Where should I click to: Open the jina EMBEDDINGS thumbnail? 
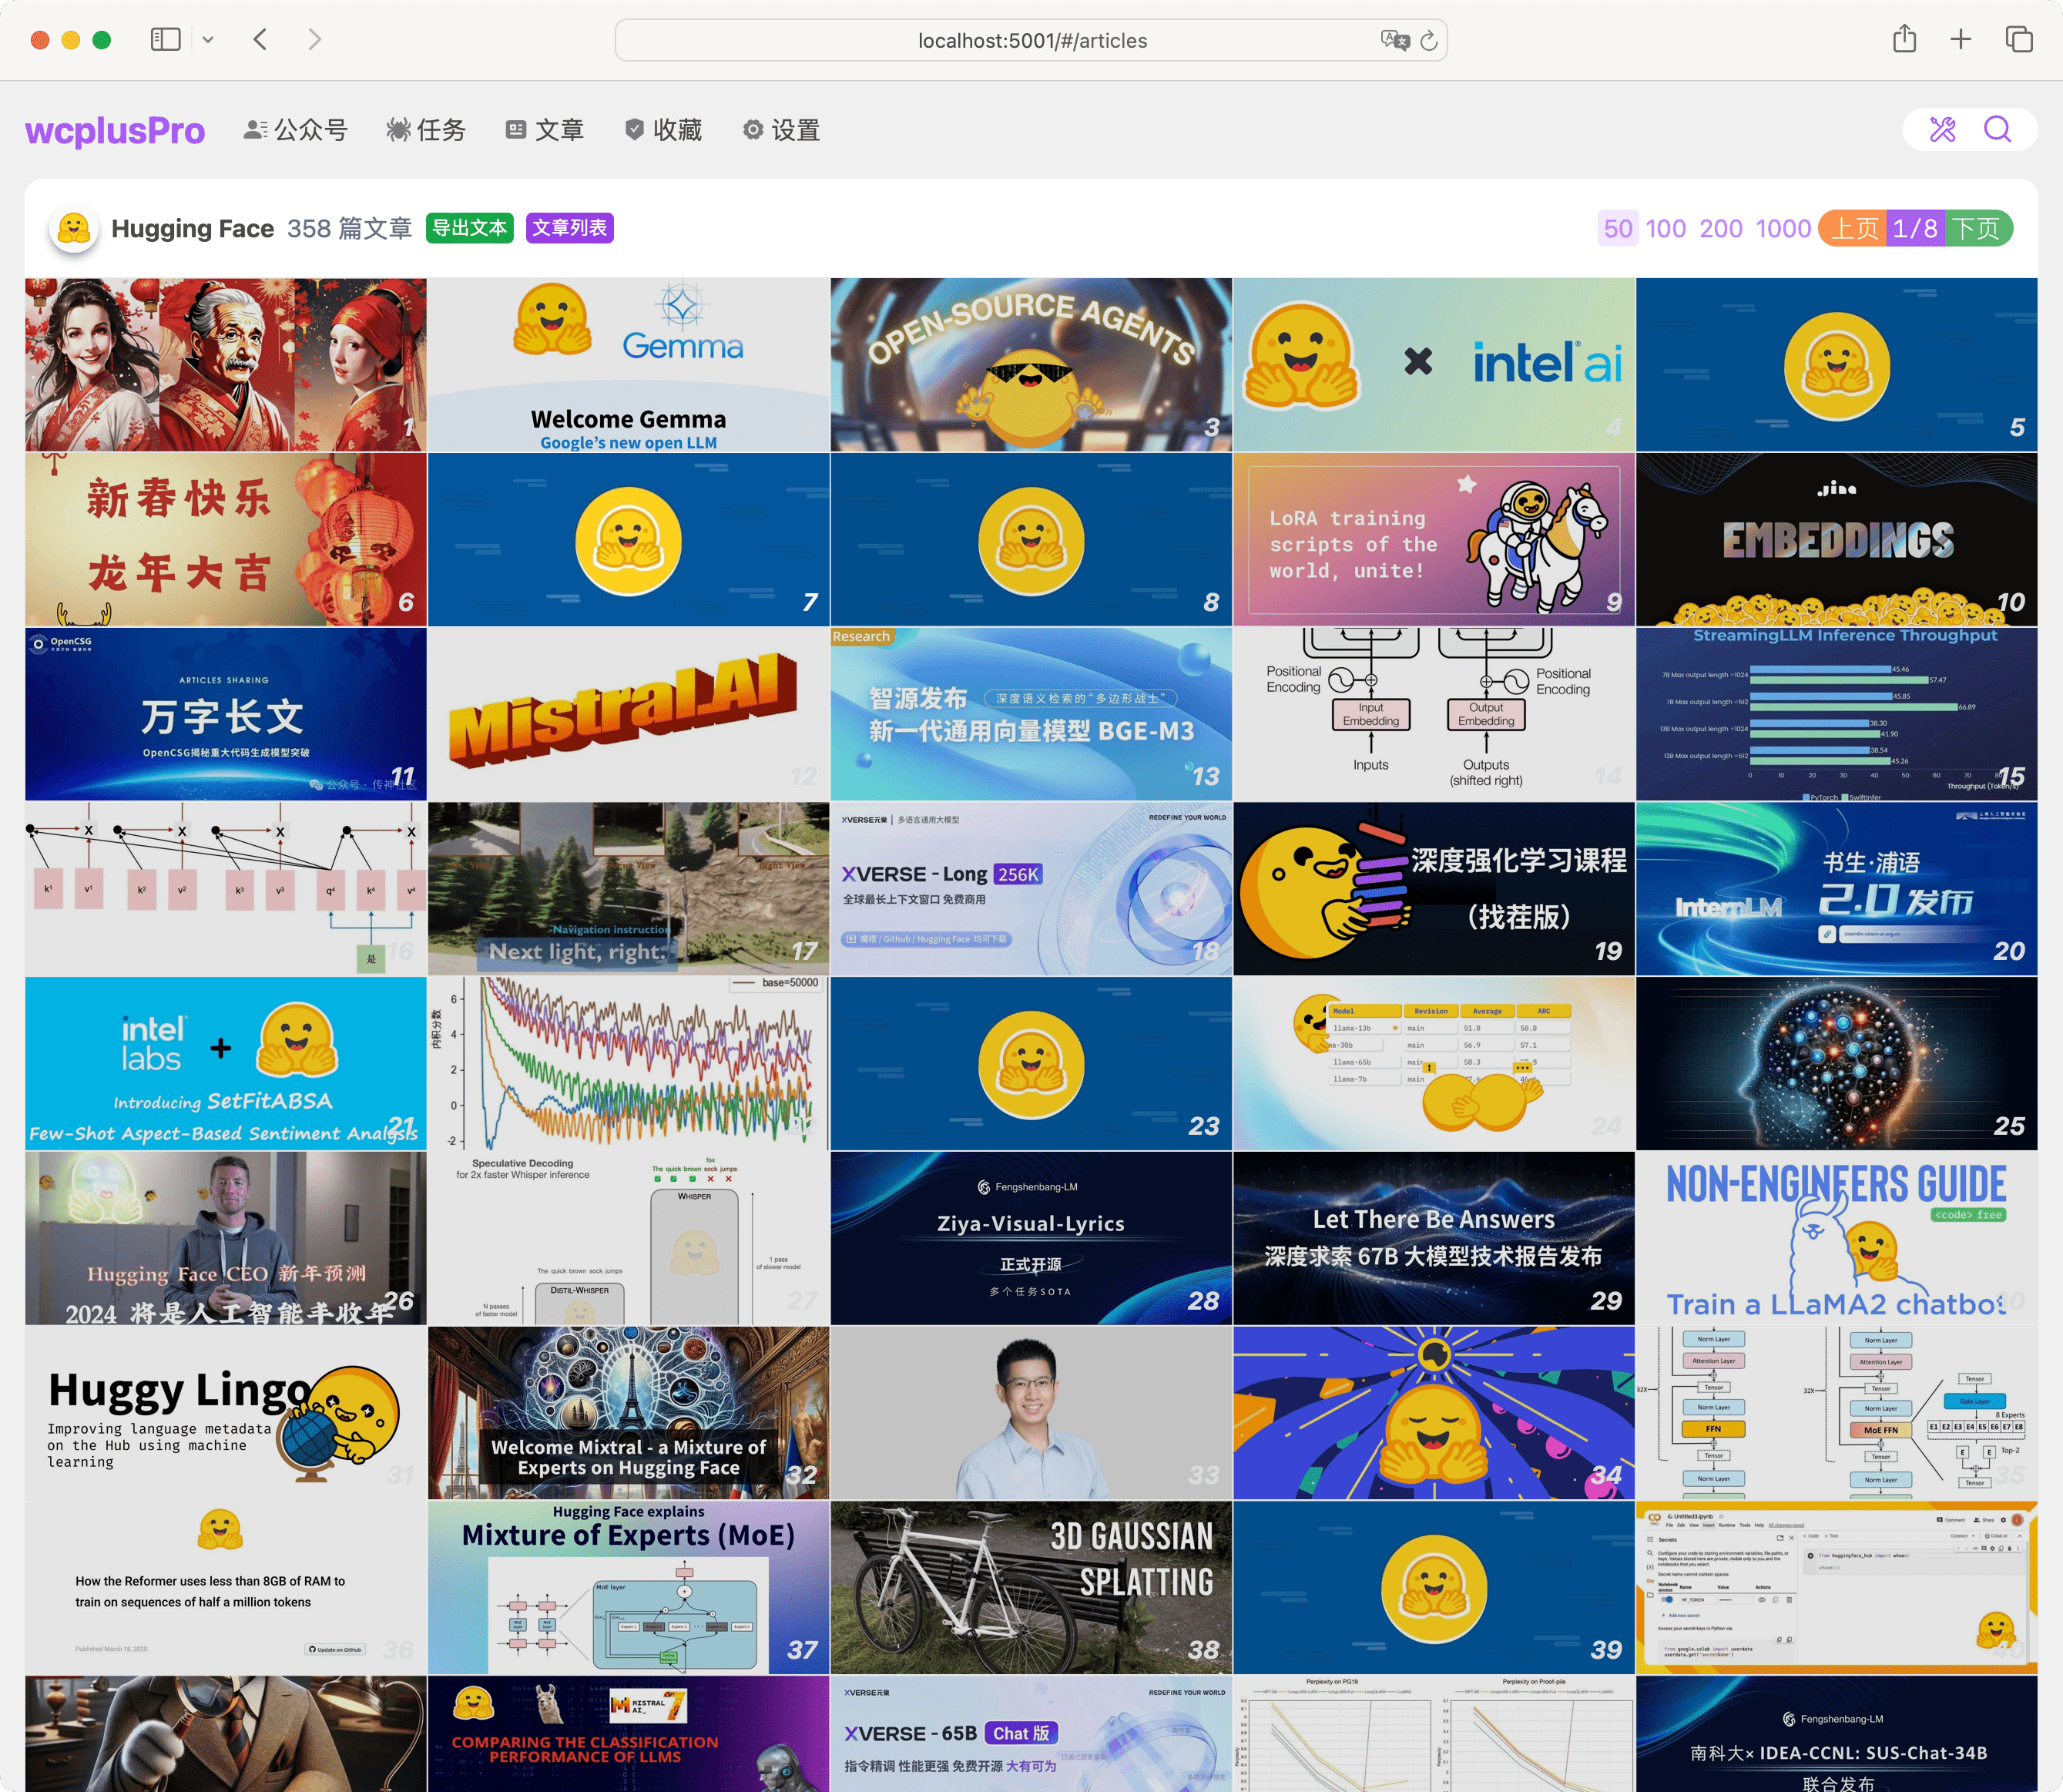tap(1837, 540)
